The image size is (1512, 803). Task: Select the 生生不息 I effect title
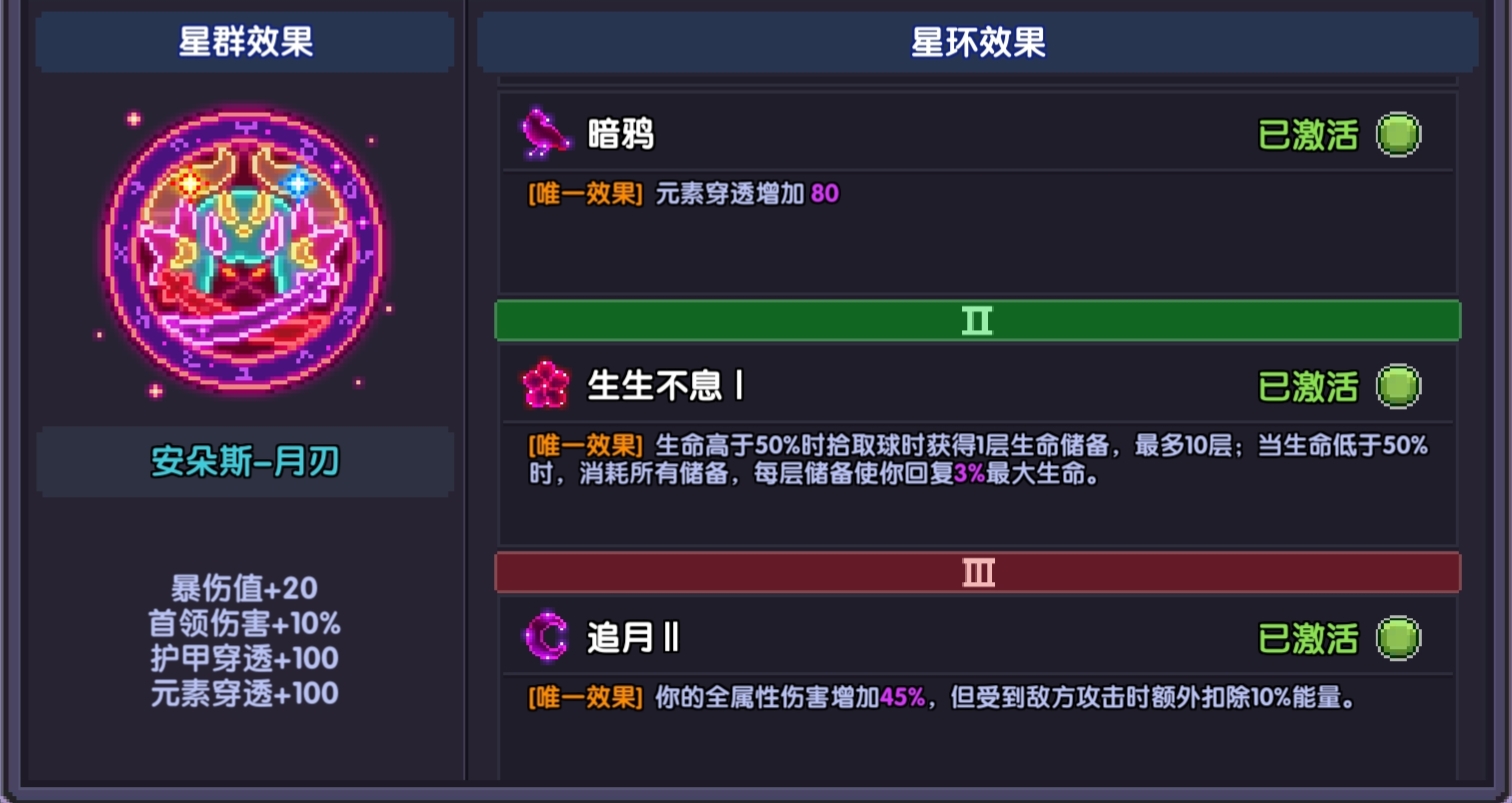665,386
